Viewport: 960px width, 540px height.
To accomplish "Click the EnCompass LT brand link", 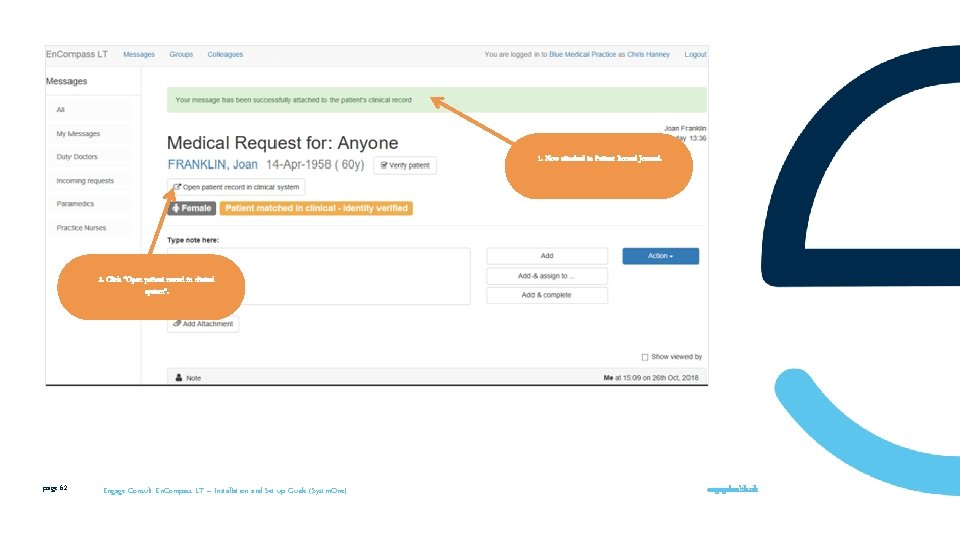I will pyautogui.click(x=77, y=54).
